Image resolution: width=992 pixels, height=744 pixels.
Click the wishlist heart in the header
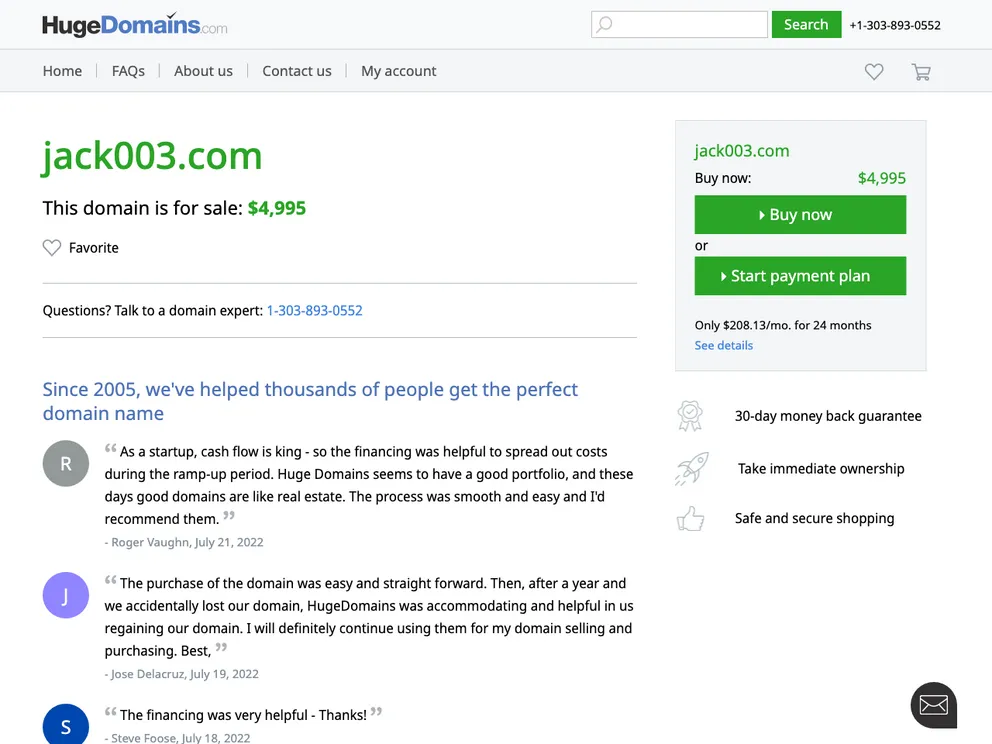tap(873, 71)
